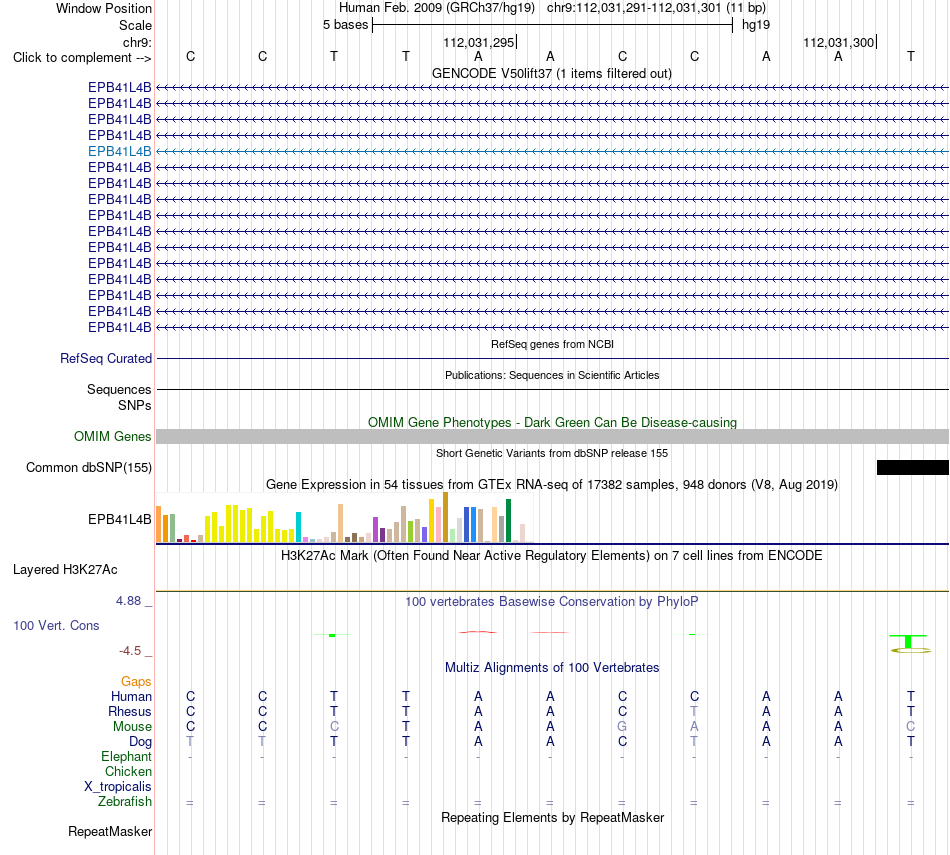Image resolution: width=950 pixels, height=855 pixels.
Task: Click the Zebrafish alignment row label
Action: coord(125,802)
